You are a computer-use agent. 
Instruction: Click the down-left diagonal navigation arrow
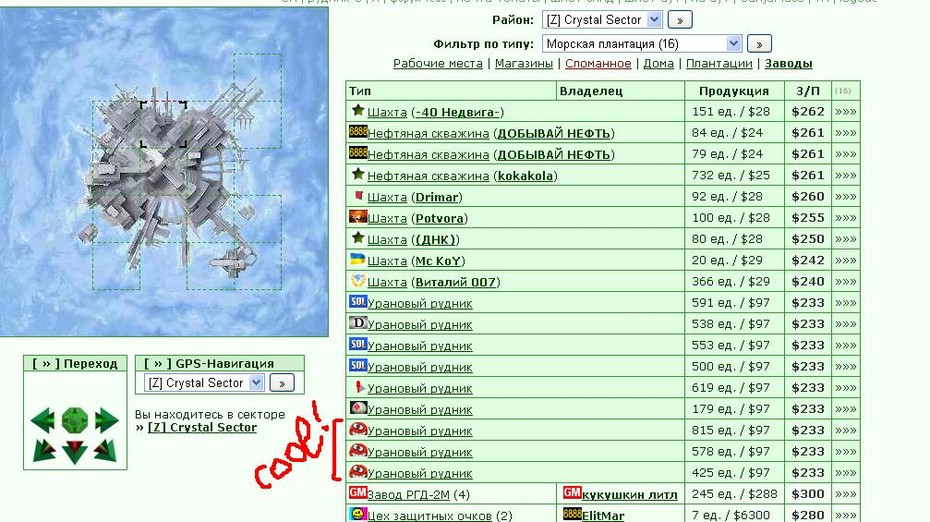44,450
